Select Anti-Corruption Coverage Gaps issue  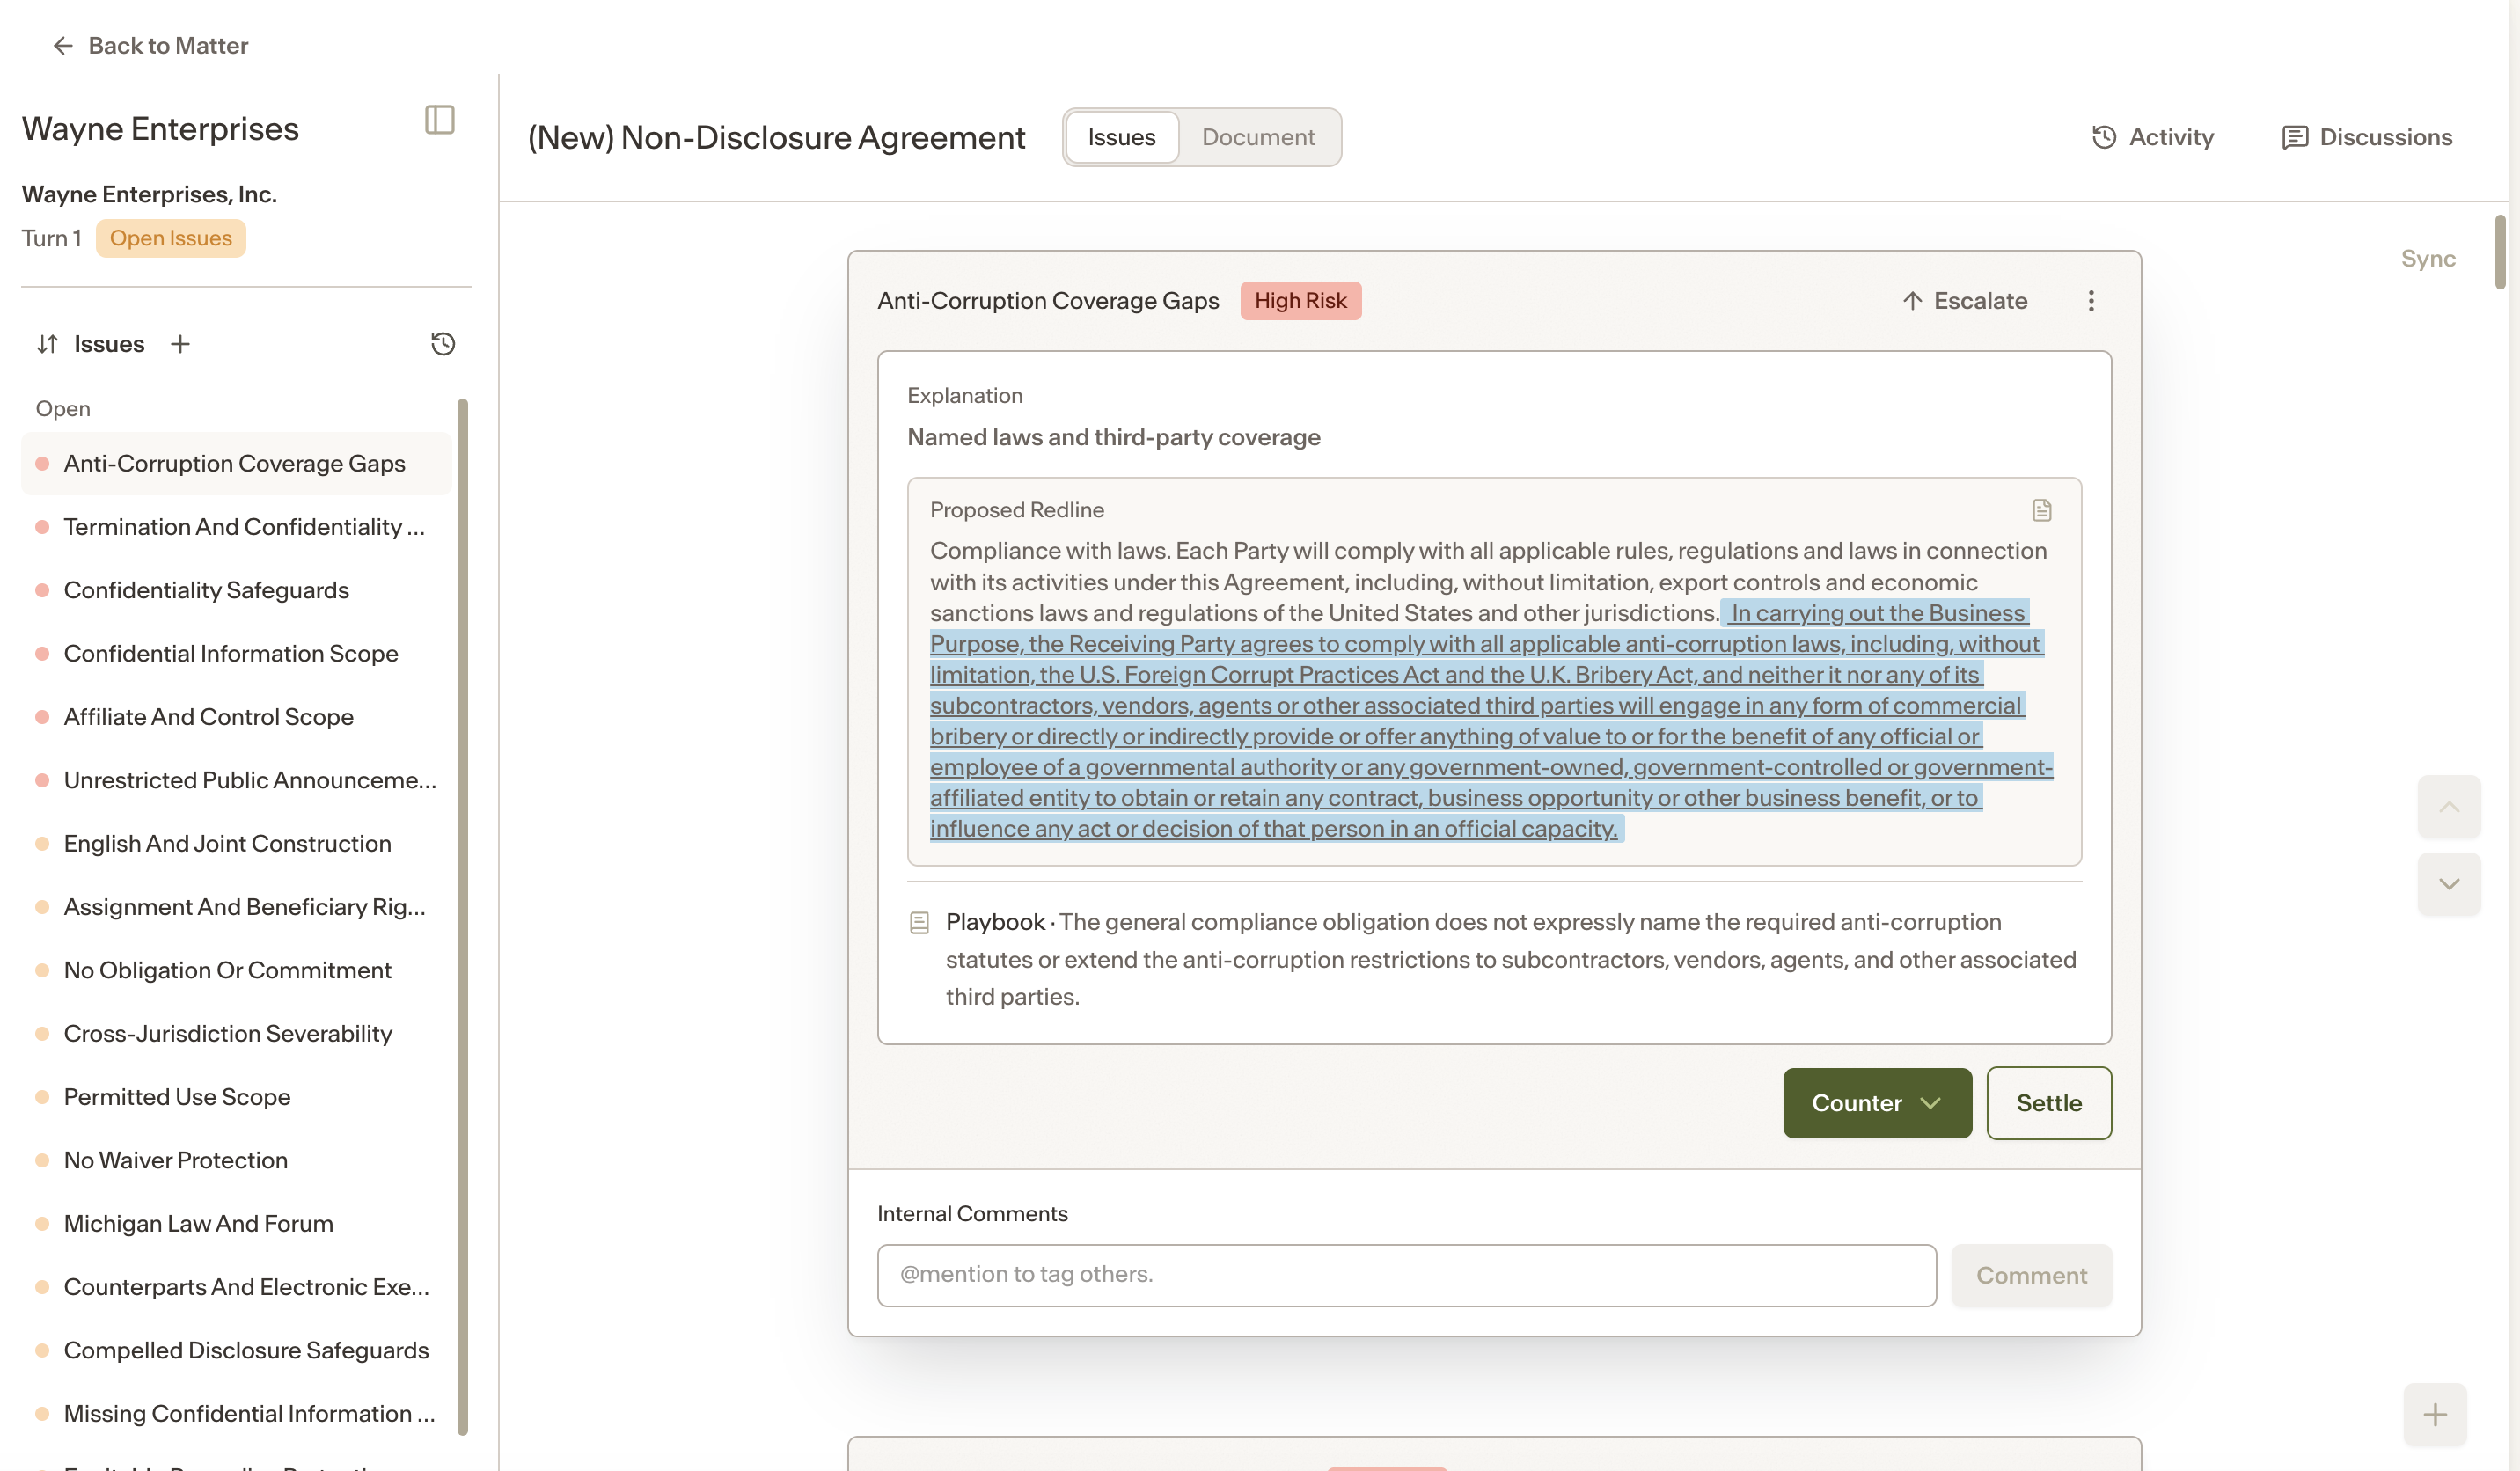click(x=235, y=463)
